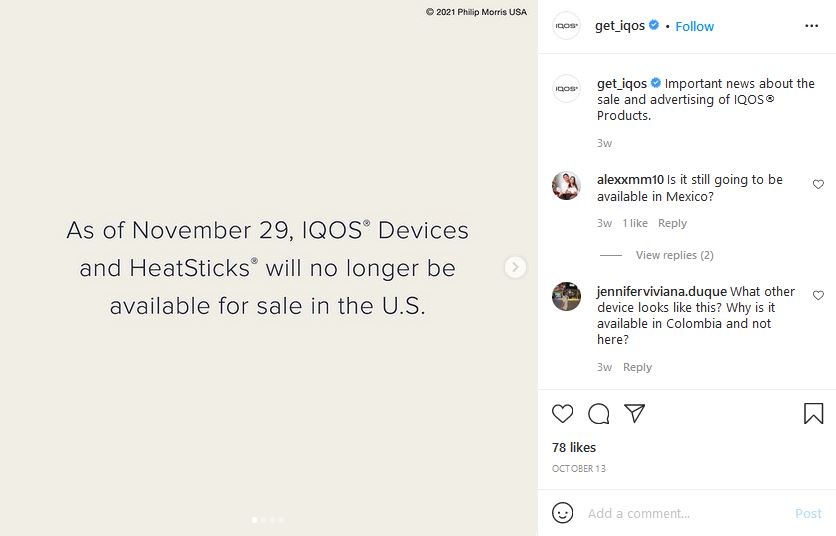Image resolution: width=836 pixels, height=536 pixels.
Task: Open the comment bubble icon
Action: pyautogui.click(x=599, y=413)
